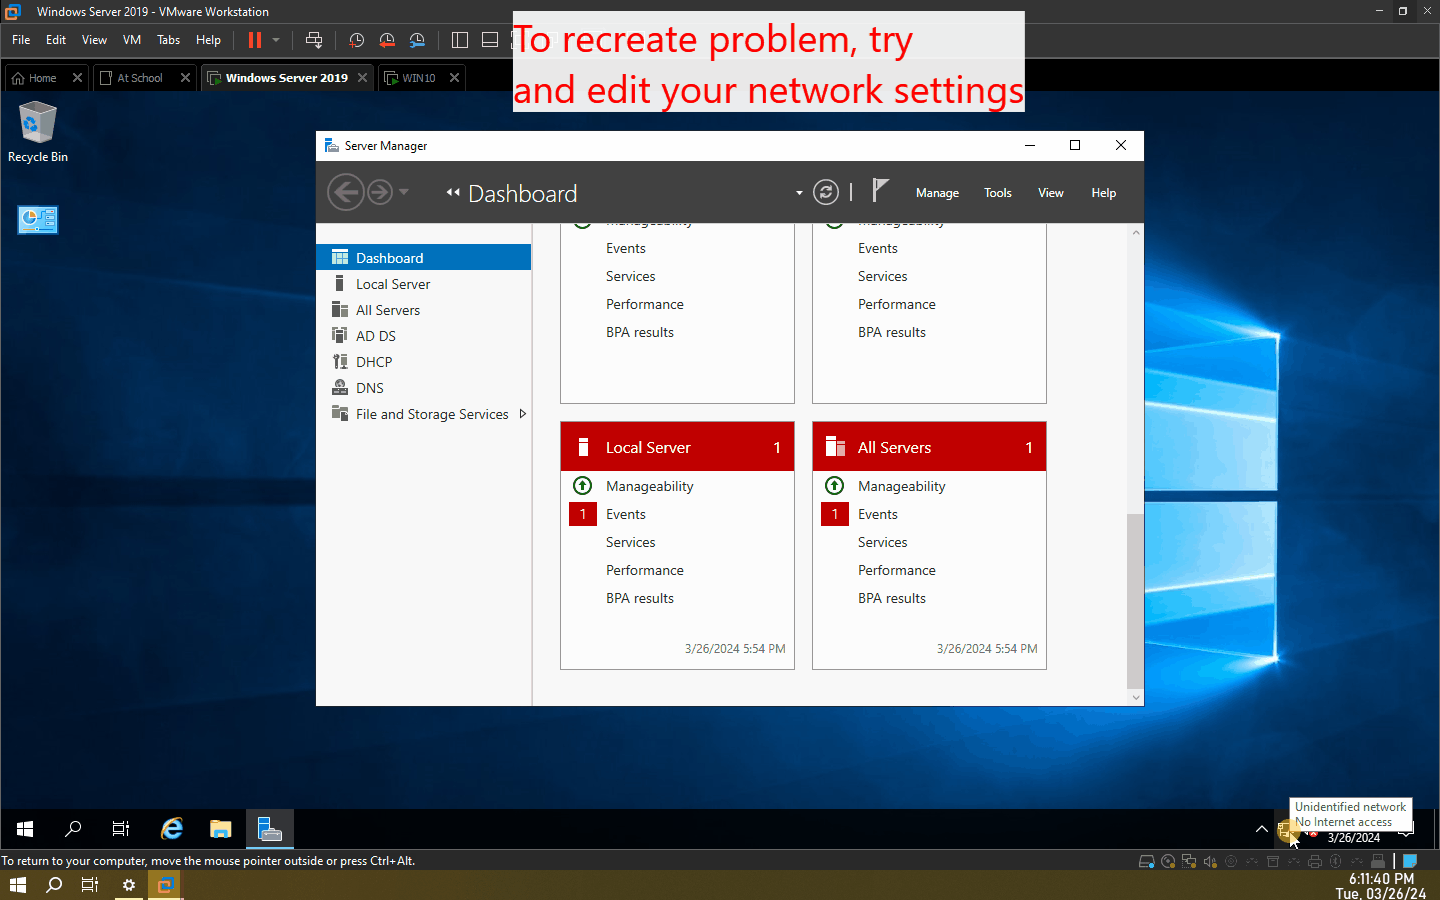Click Server Manager back navigation arrow
1440x900 pixels.
tap(346, 192)
